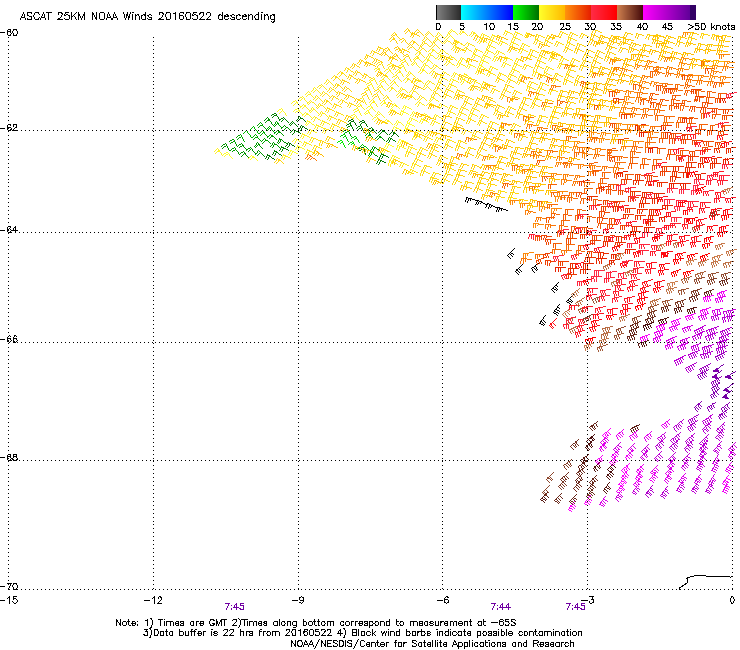Image resolution: width=740 pixels, height=650 pixels.
Task: Select the green 15-20 knots legend segment
Action: tap(526, 12)
